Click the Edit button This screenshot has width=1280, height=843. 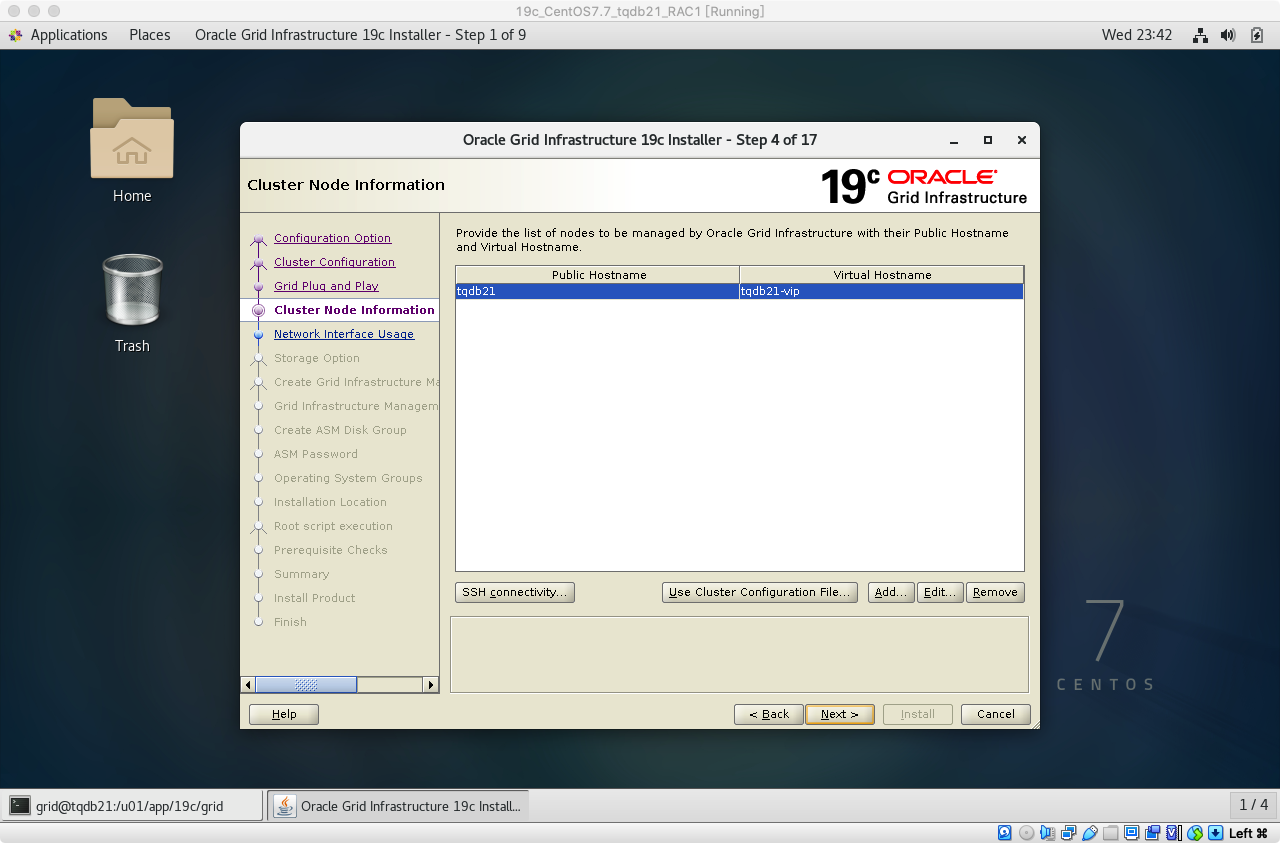(940, 592)
